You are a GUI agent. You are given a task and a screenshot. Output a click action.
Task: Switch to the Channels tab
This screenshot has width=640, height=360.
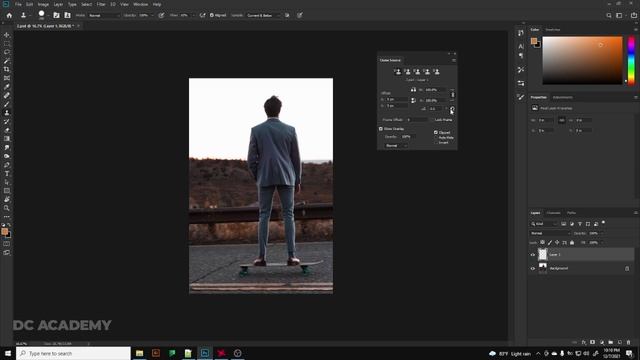pos(553,213)
